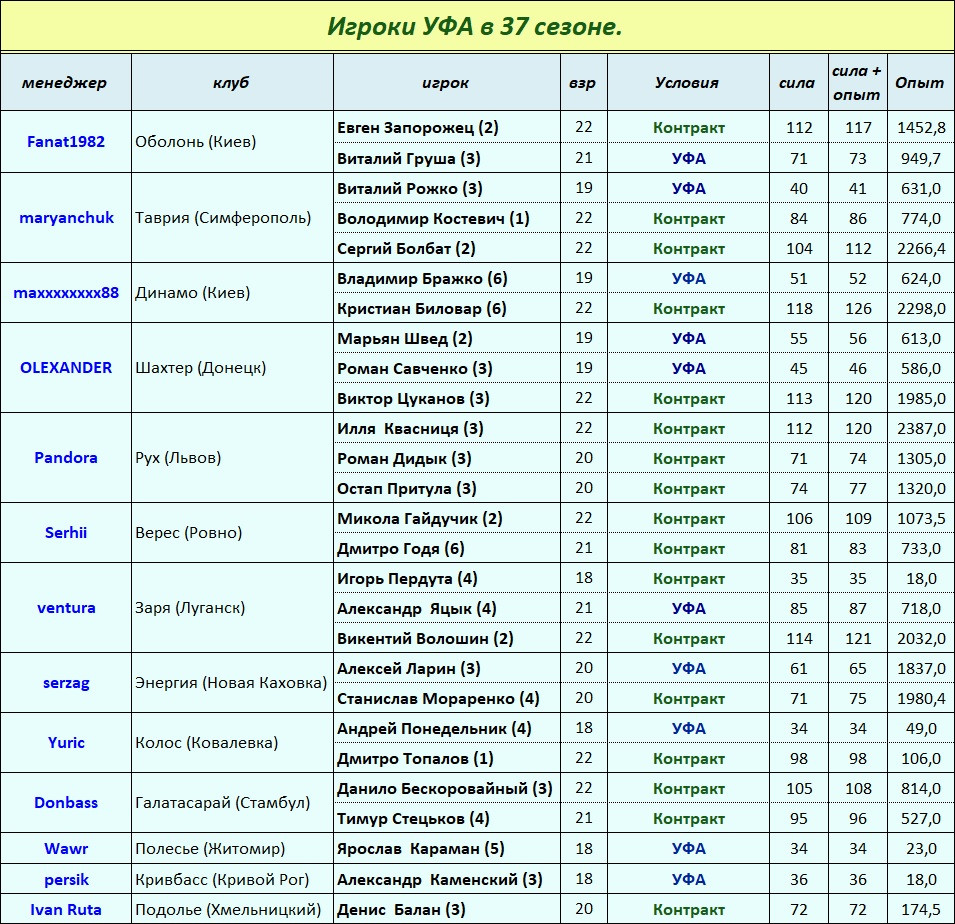Open manager Donbass link
Viewport: 955px width, 924px height.
[66, 803]
